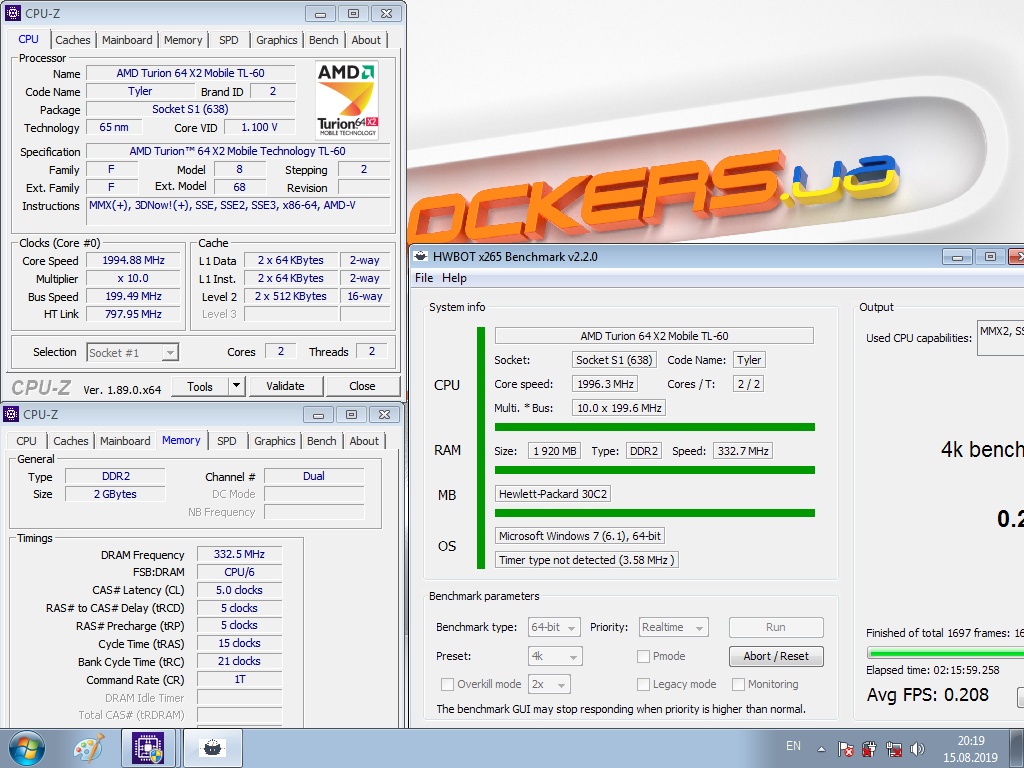Click the HWBOT x265 taskbar icon
The image size is (1024, 768).
pos(213,748)
